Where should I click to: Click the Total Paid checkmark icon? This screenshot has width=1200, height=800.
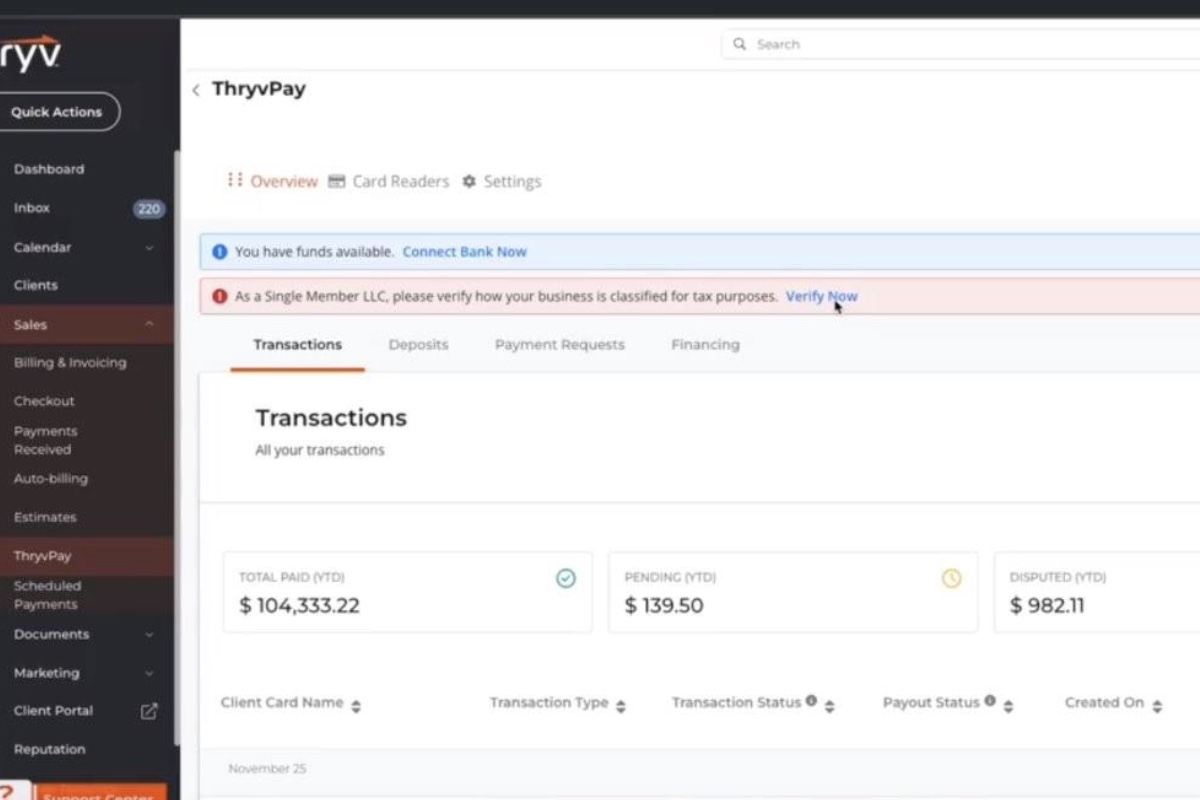tap(566, 578)
